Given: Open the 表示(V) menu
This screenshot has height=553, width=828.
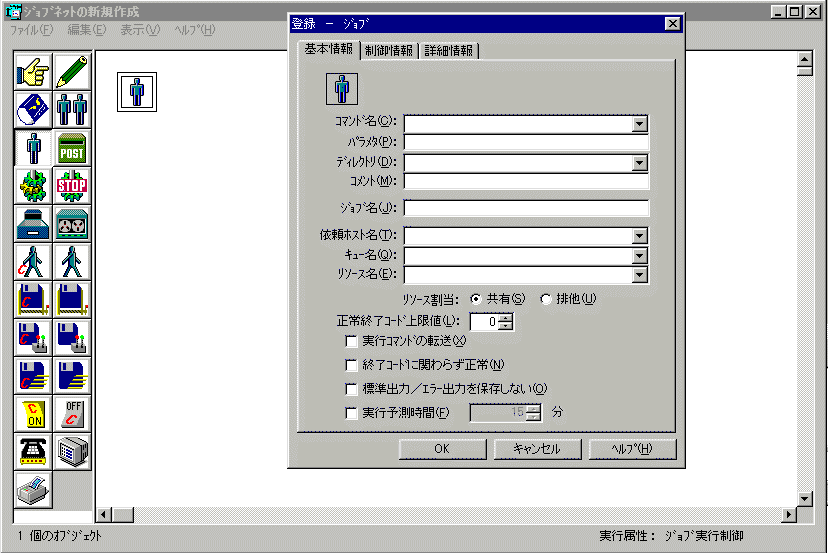Looking at the screenshot, I should pyautogui.click(x=140, y=30).
